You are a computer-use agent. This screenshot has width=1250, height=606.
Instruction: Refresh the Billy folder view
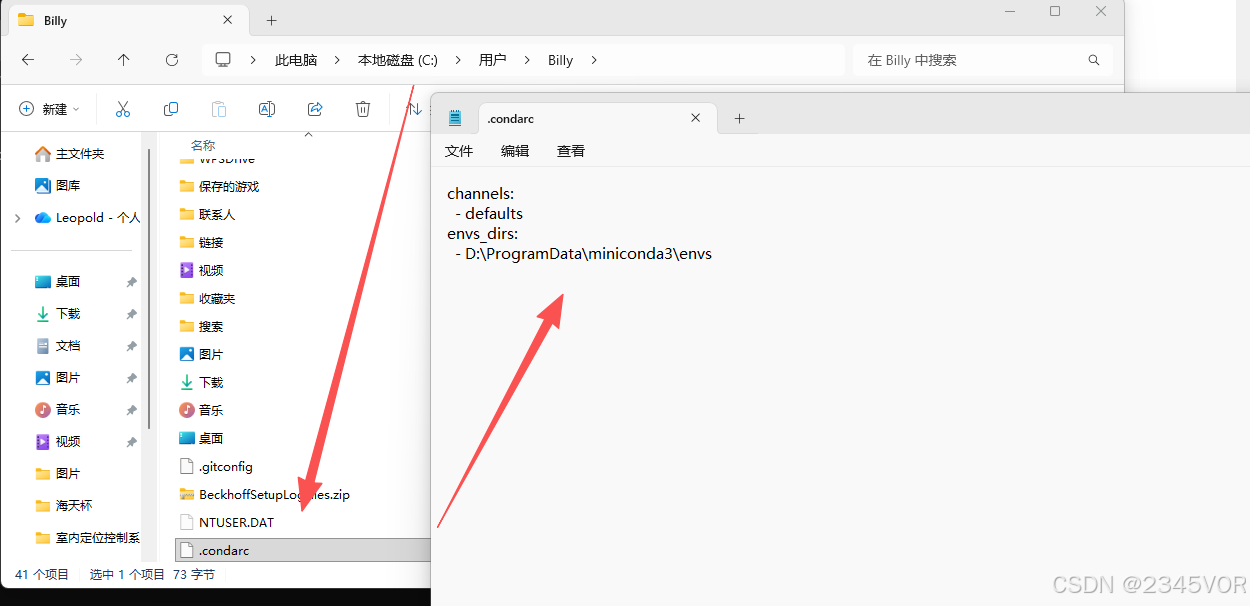coord(172,60)
